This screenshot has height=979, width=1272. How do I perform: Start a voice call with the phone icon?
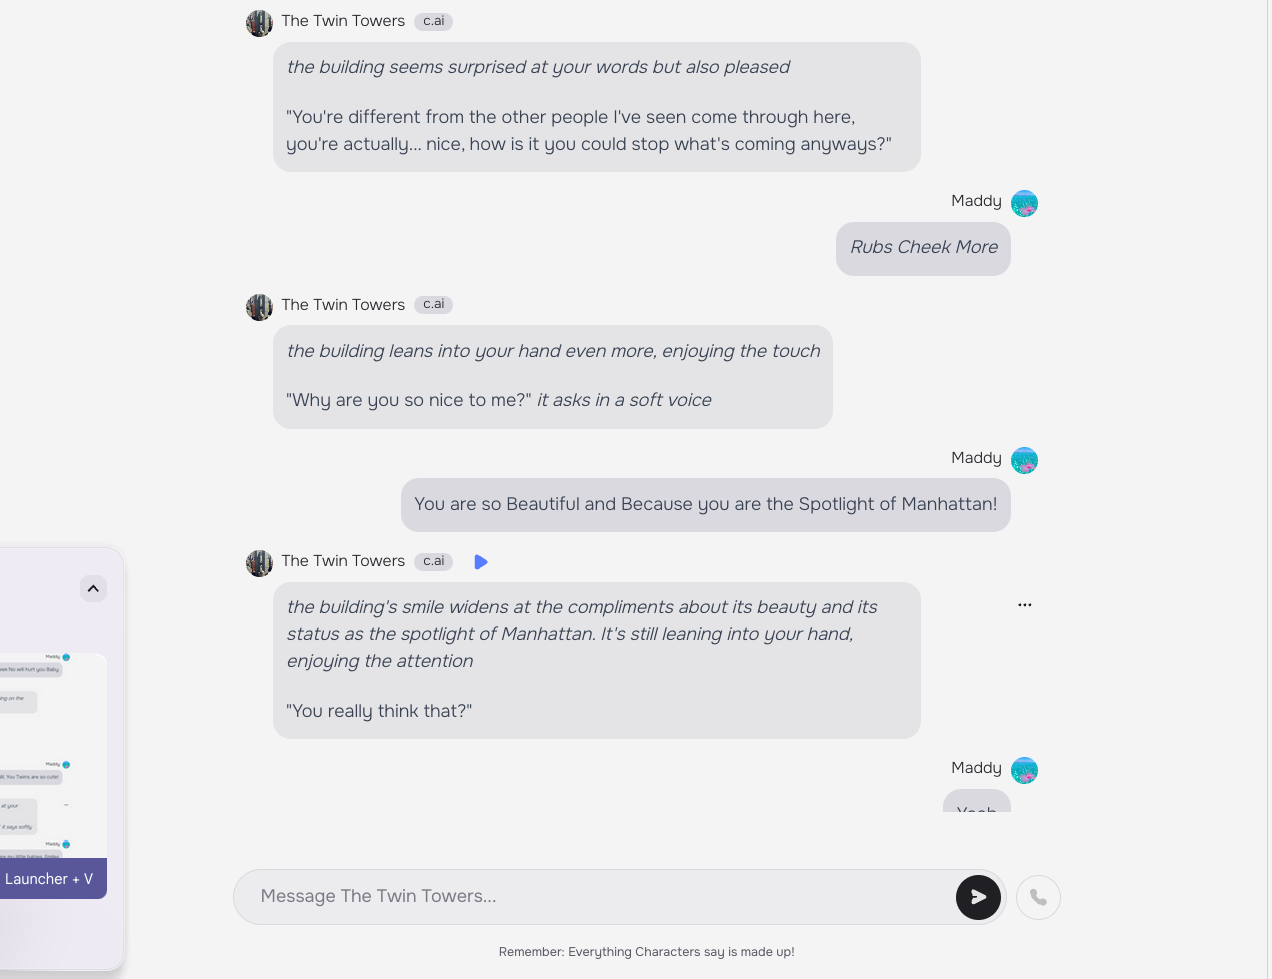click(1038, 897)
